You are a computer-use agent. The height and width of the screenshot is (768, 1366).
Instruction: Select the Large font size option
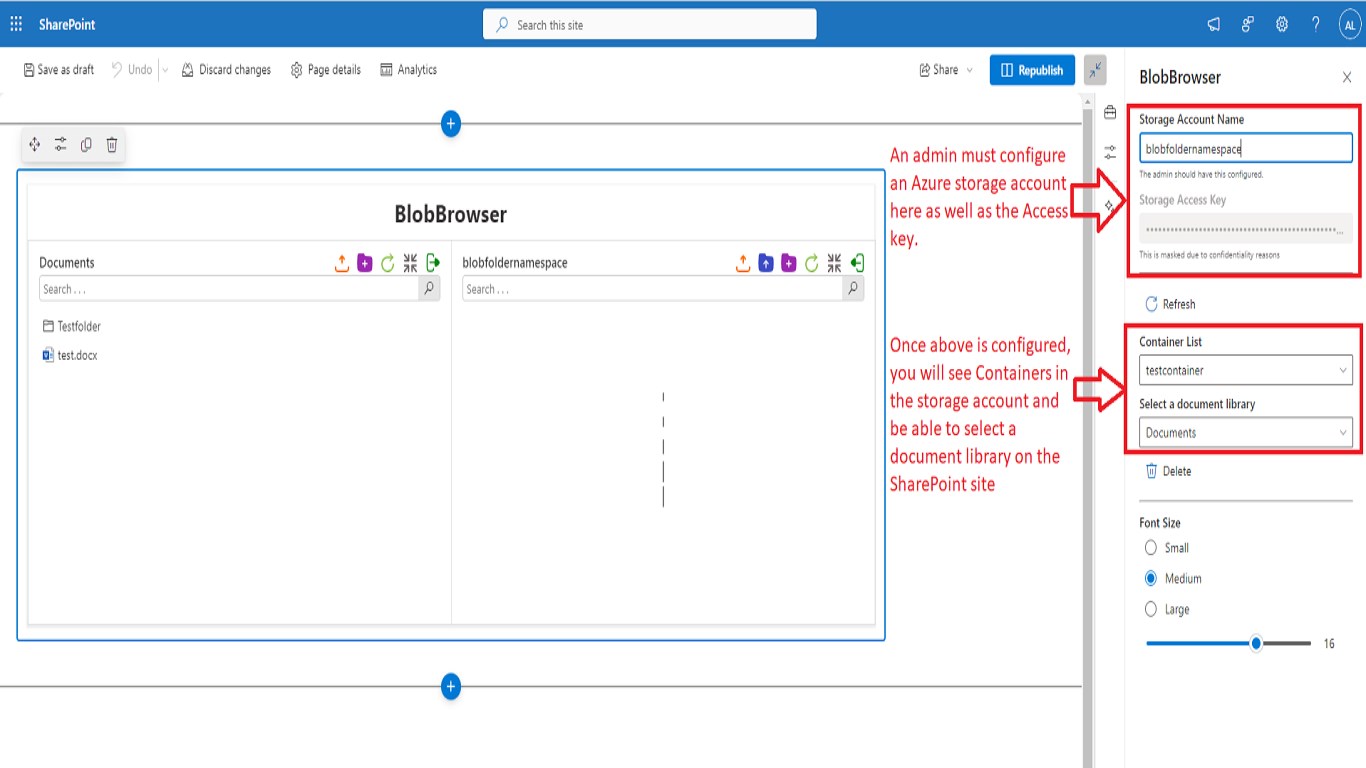1151,610
